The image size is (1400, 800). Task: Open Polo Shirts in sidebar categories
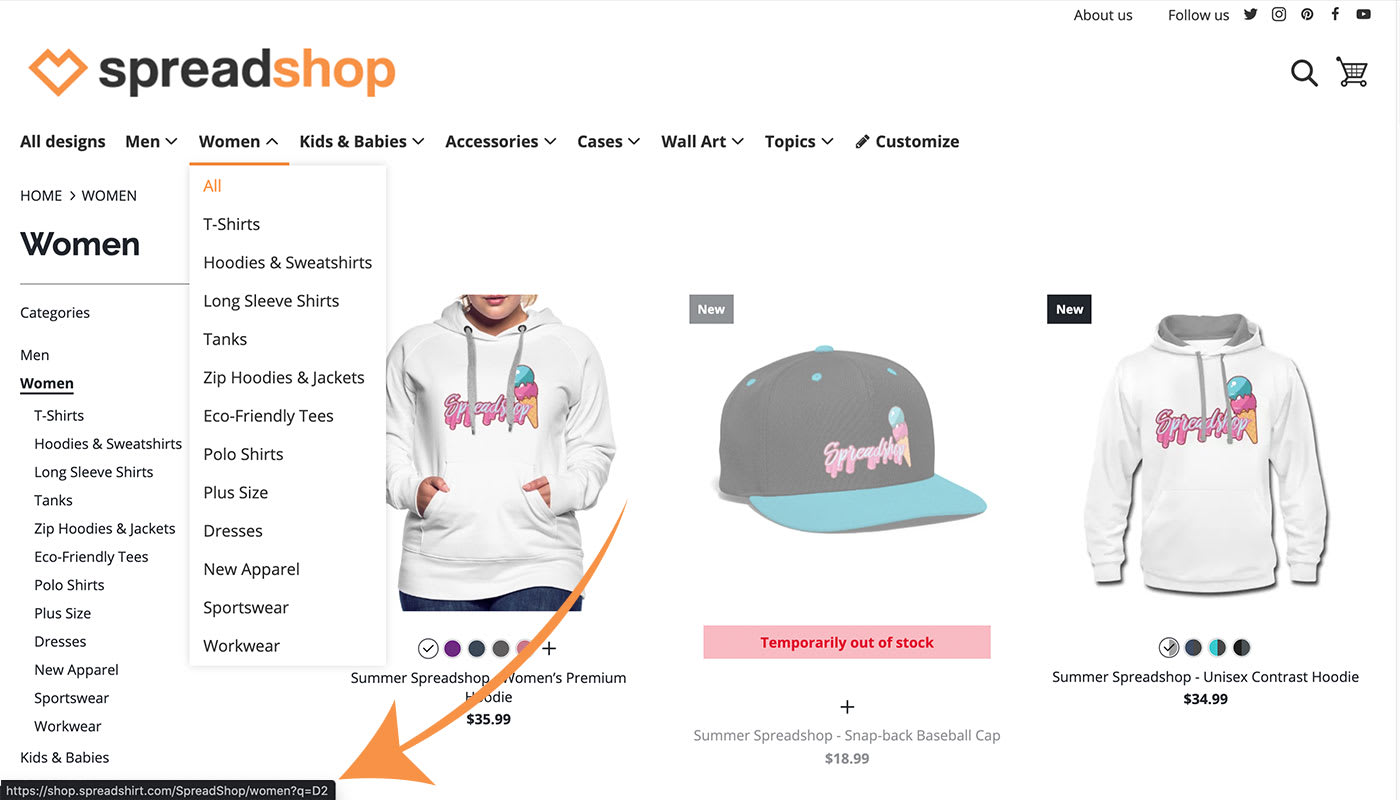(x=69, y=585)
